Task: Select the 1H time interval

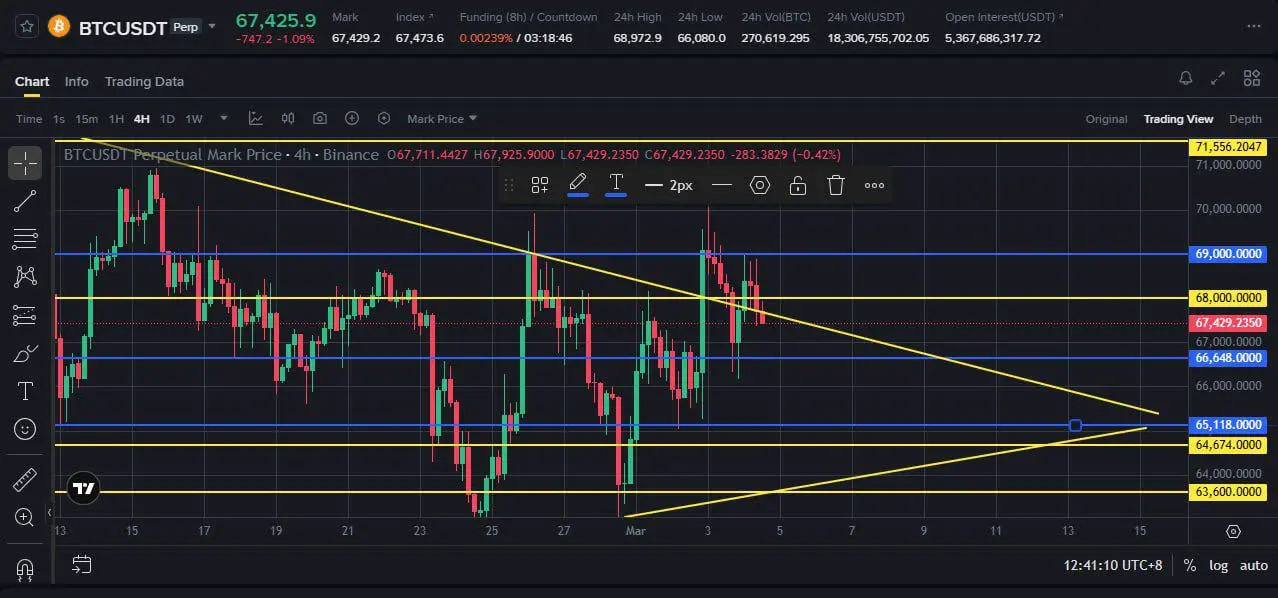Action: 116,119
